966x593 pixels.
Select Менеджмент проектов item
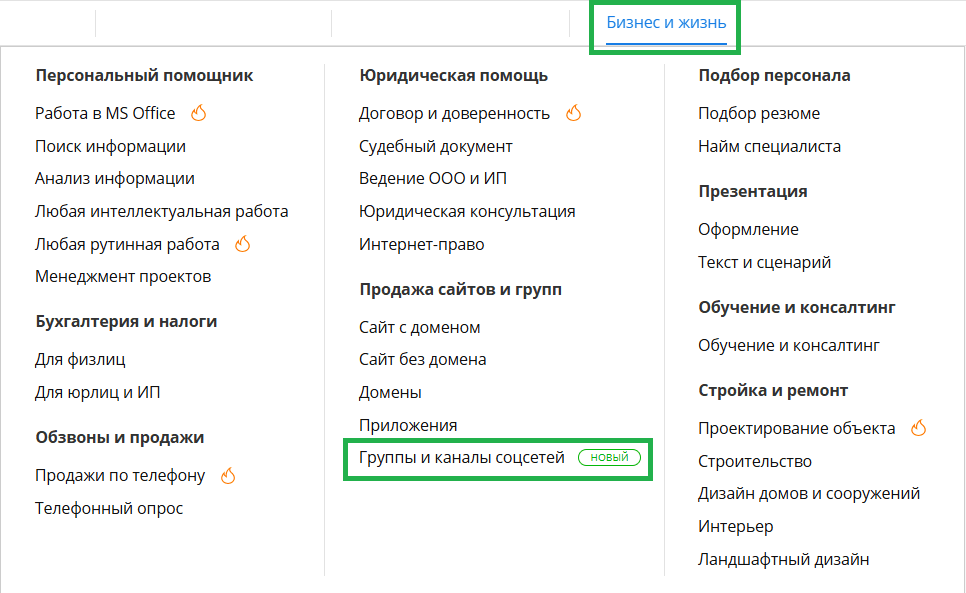coord(123,276)
